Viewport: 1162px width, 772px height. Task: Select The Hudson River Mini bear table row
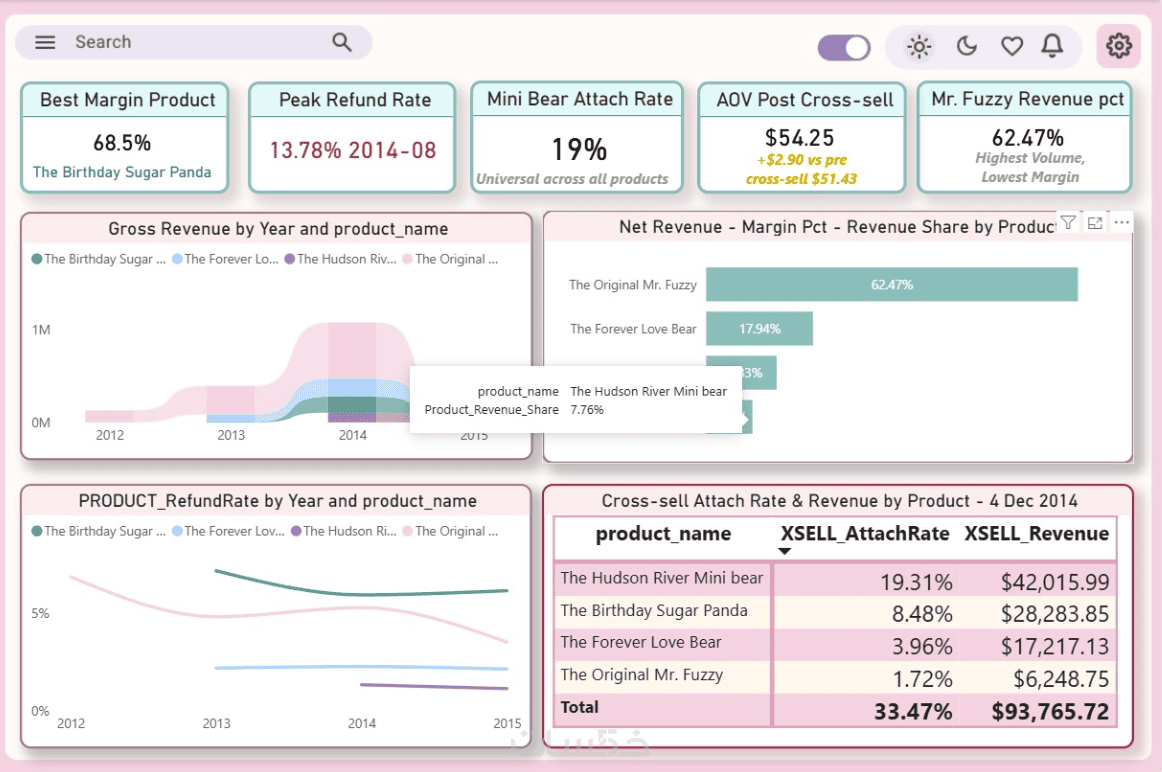point(835,579)
